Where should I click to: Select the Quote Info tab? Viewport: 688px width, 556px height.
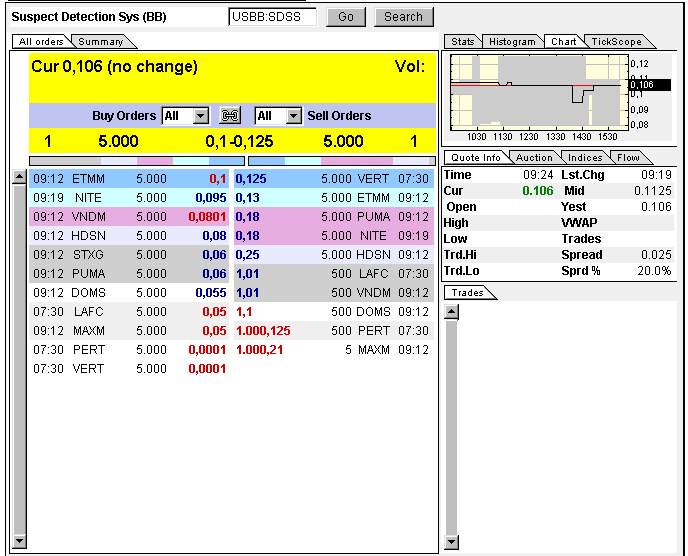click(x=476, y=158)
